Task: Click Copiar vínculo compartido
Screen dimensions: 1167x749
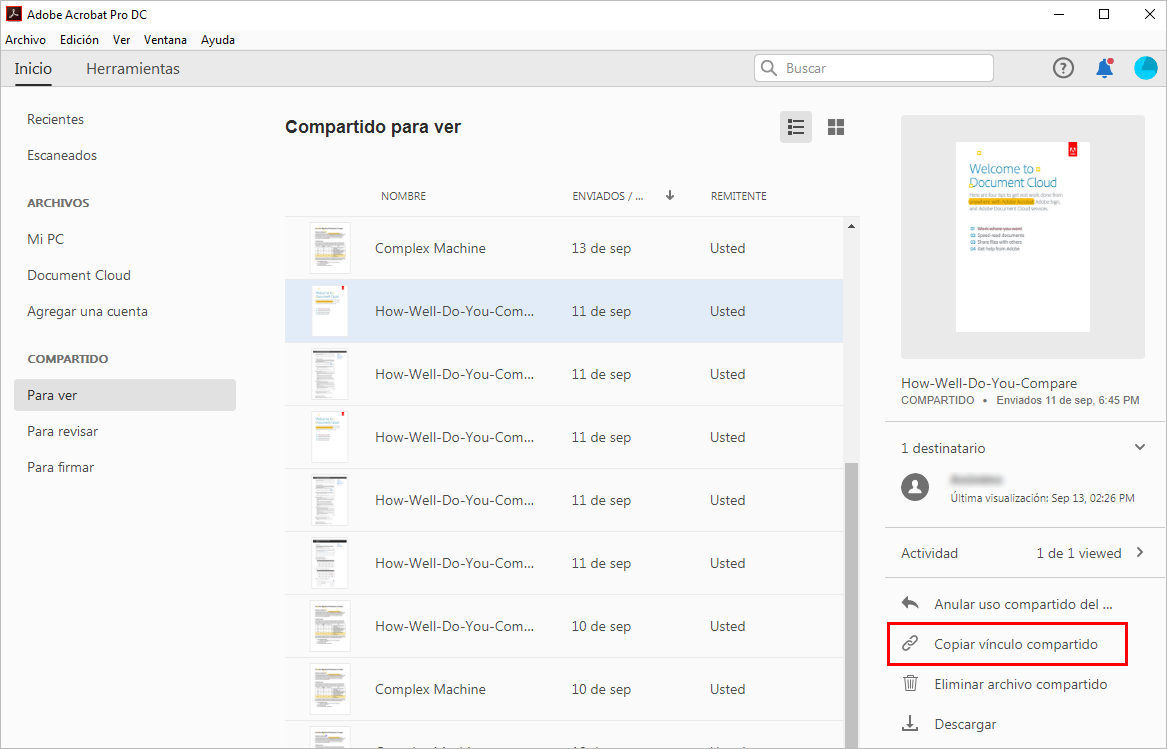Action: pos(1015,644)
